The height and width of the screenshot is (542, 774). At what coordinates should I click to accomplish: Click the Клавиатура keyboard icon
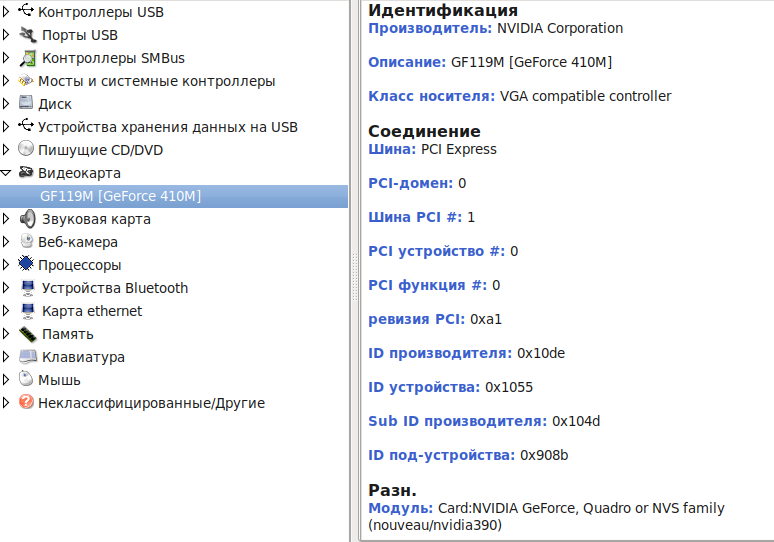[28, 357]
